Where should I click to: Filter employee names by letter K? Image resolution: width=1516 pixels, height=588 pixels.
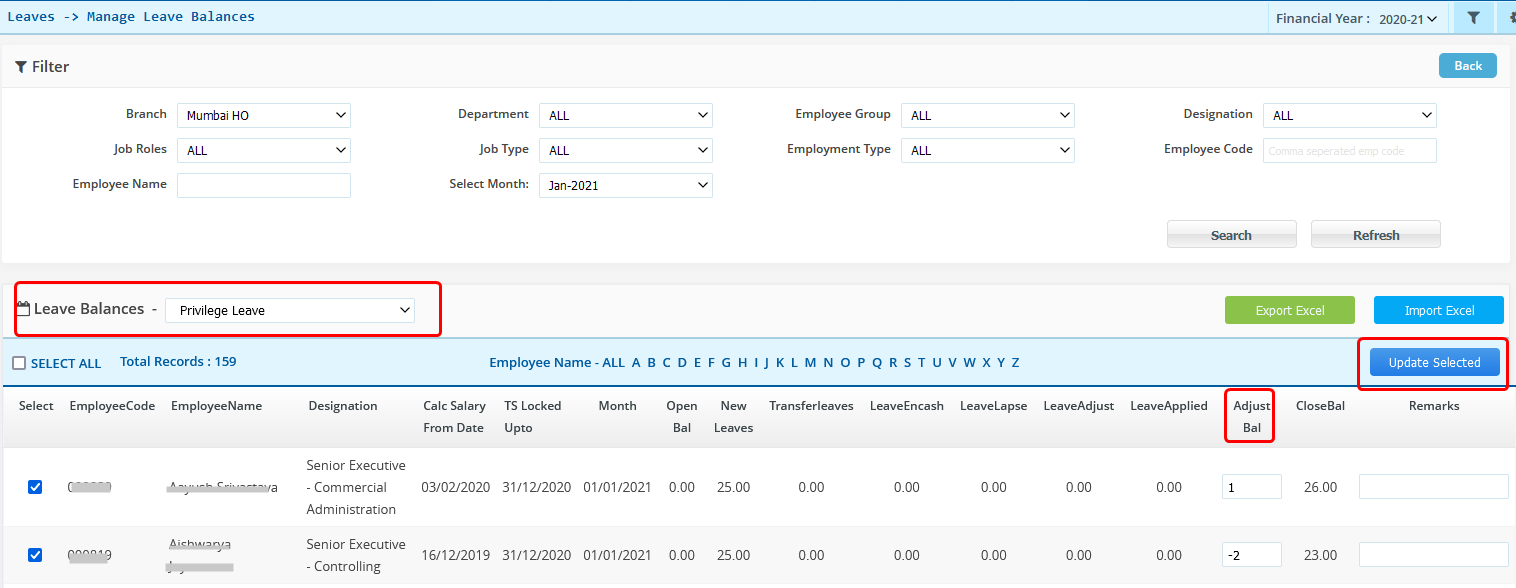coord(780,362)
